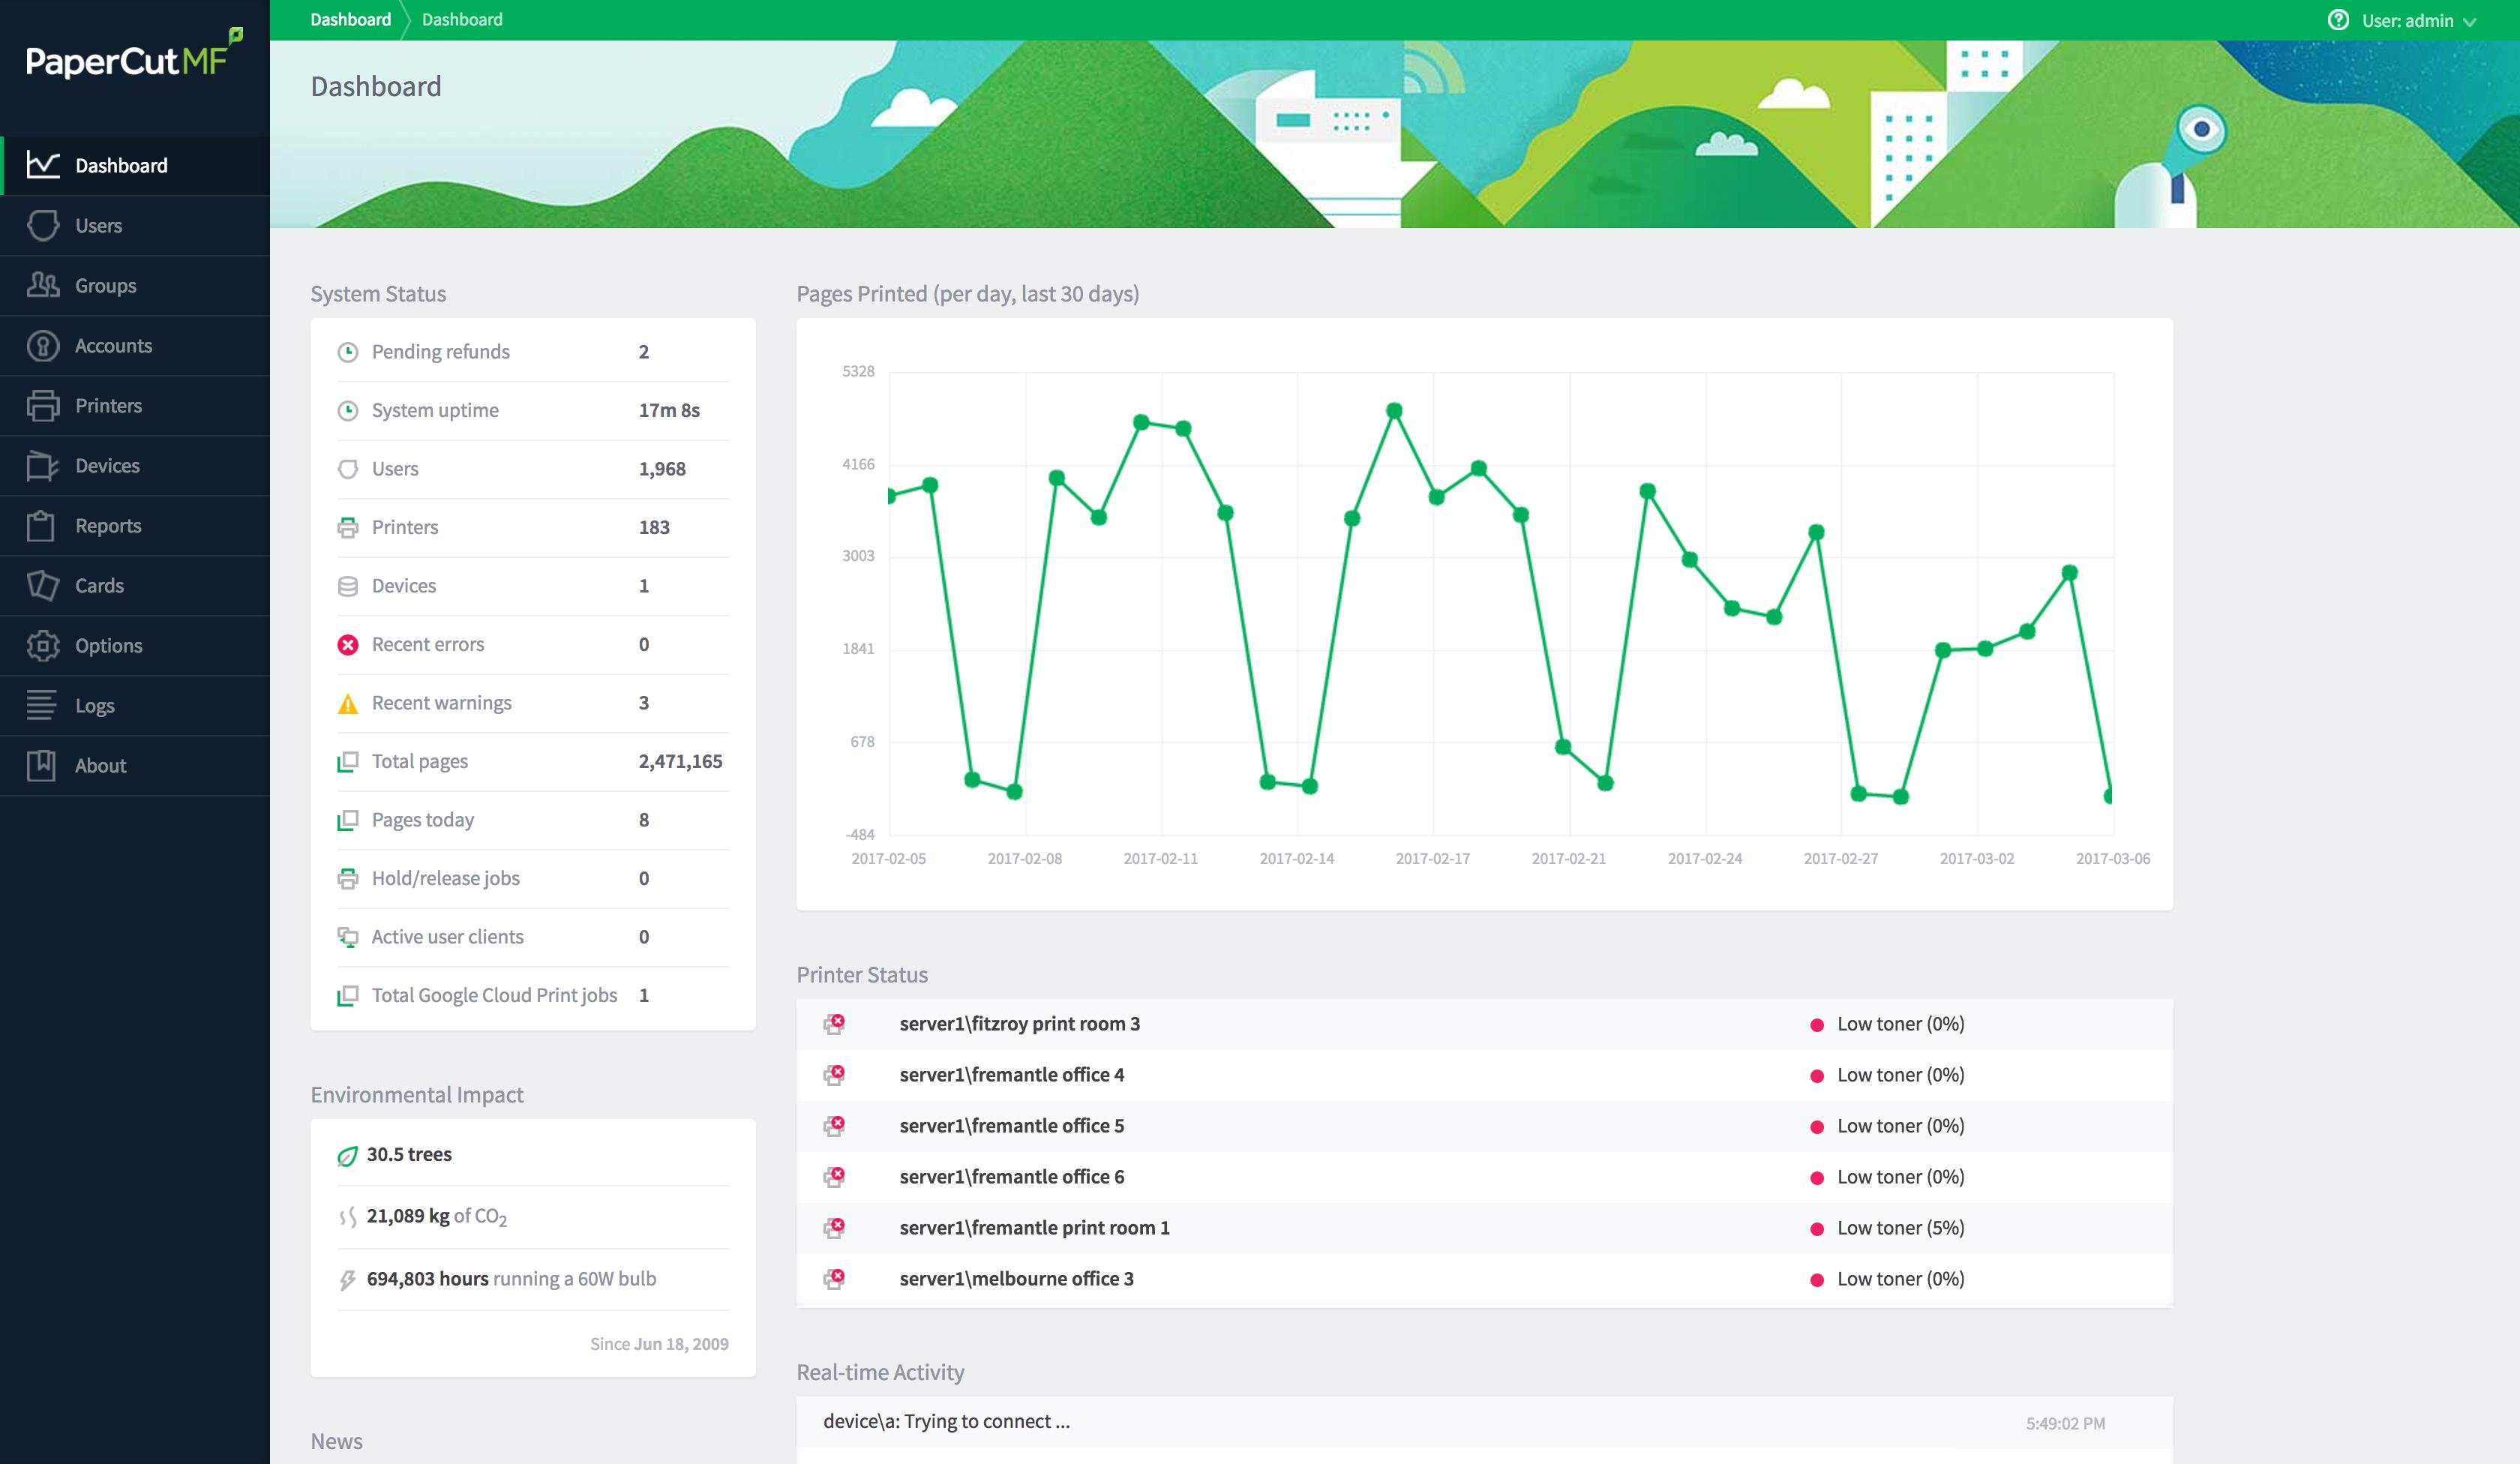The height and width of the screenshot is (1464, 2520).
Task: Click fitzroy print room 3 printer error icon
Action: (834, 1024)
